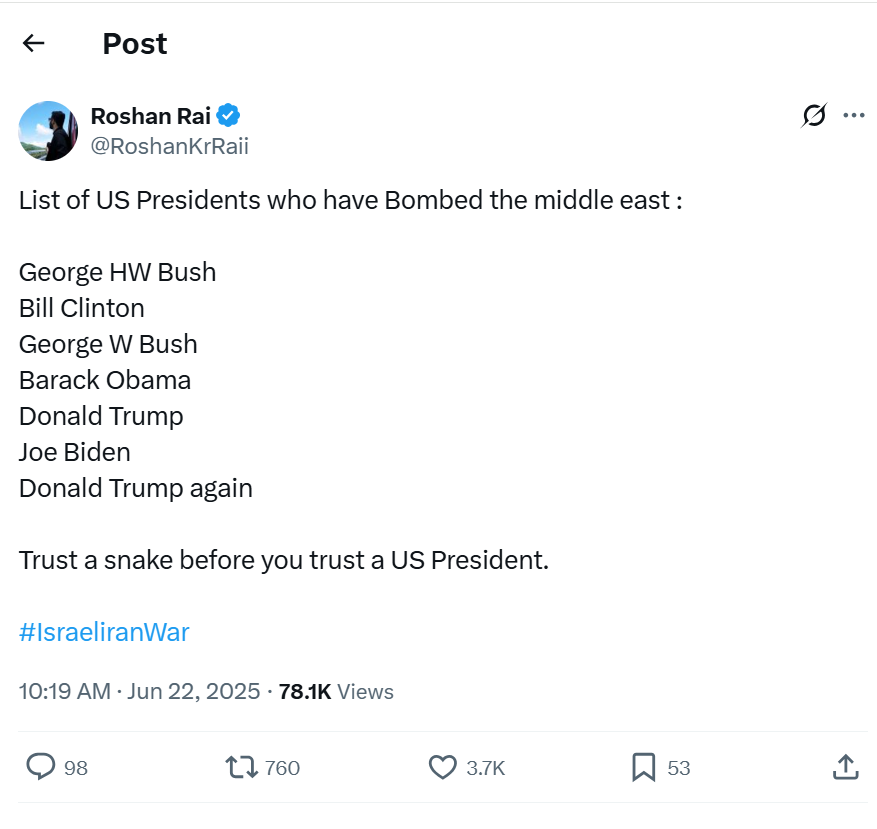This screenshot has height=829, width=877.
Task: Repost this post via the arrows icon
Action: (240, 767)
